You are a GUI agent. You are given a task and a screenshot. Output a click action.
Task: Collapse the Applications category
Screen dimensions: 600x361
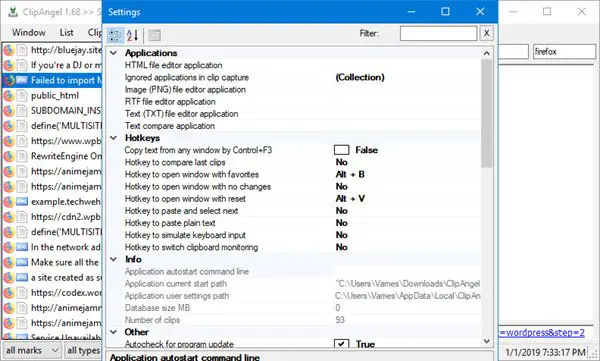114,53
